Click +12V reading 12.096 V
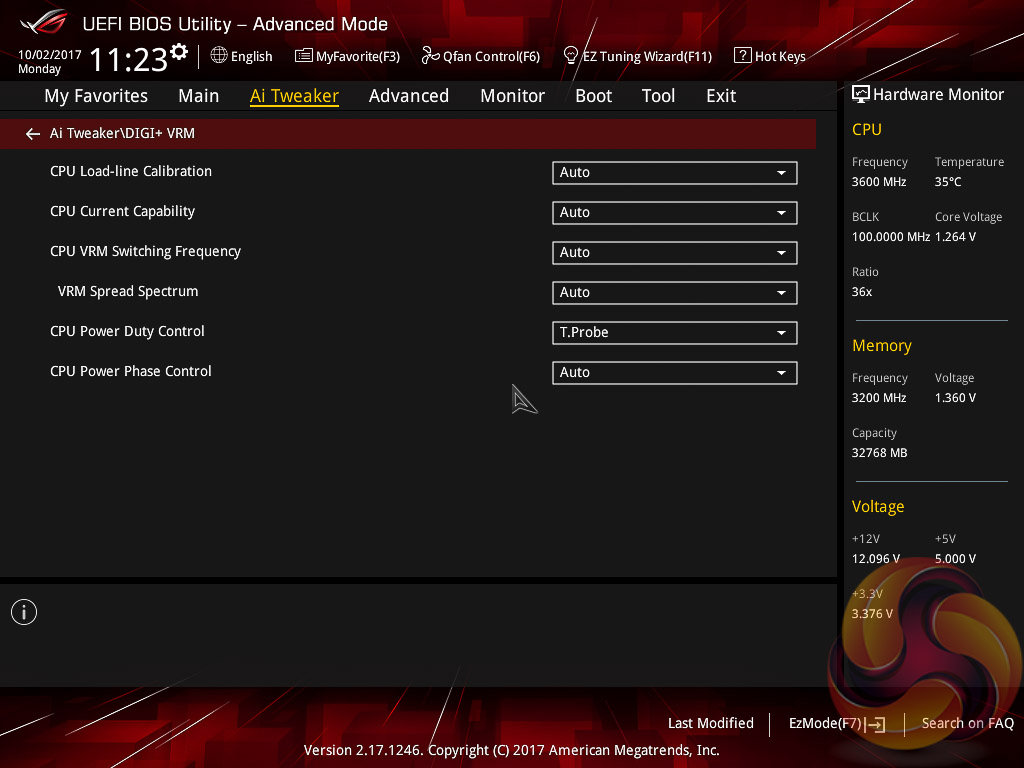Viewport: 1024px width, 768px height. 876,559
